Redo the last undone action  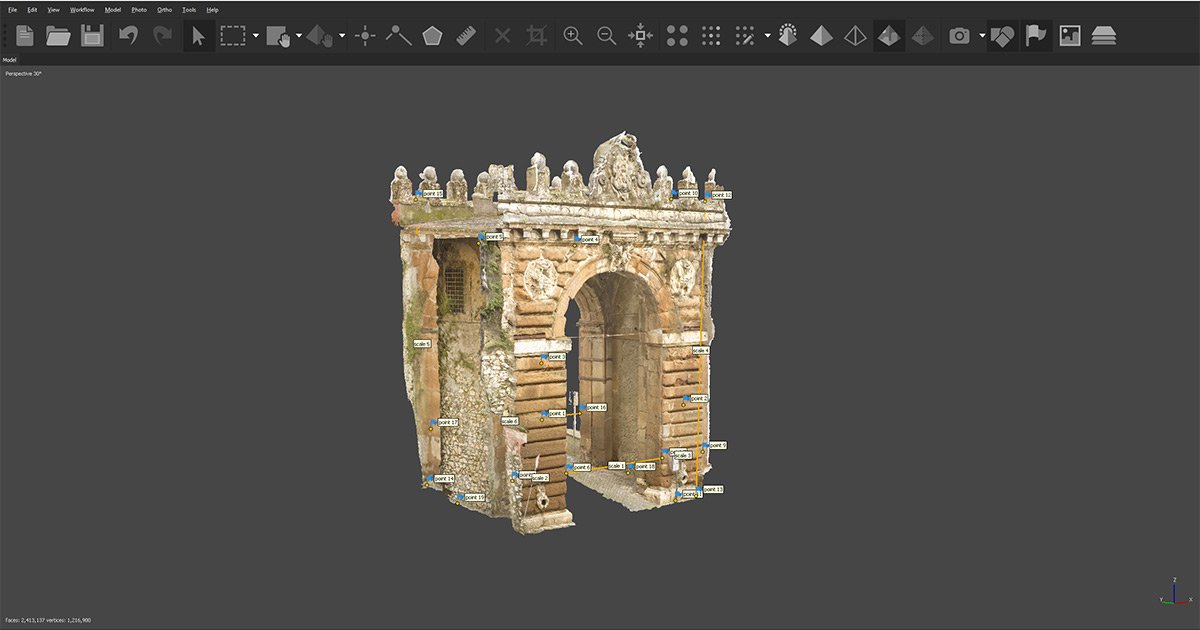coord(162,36)
